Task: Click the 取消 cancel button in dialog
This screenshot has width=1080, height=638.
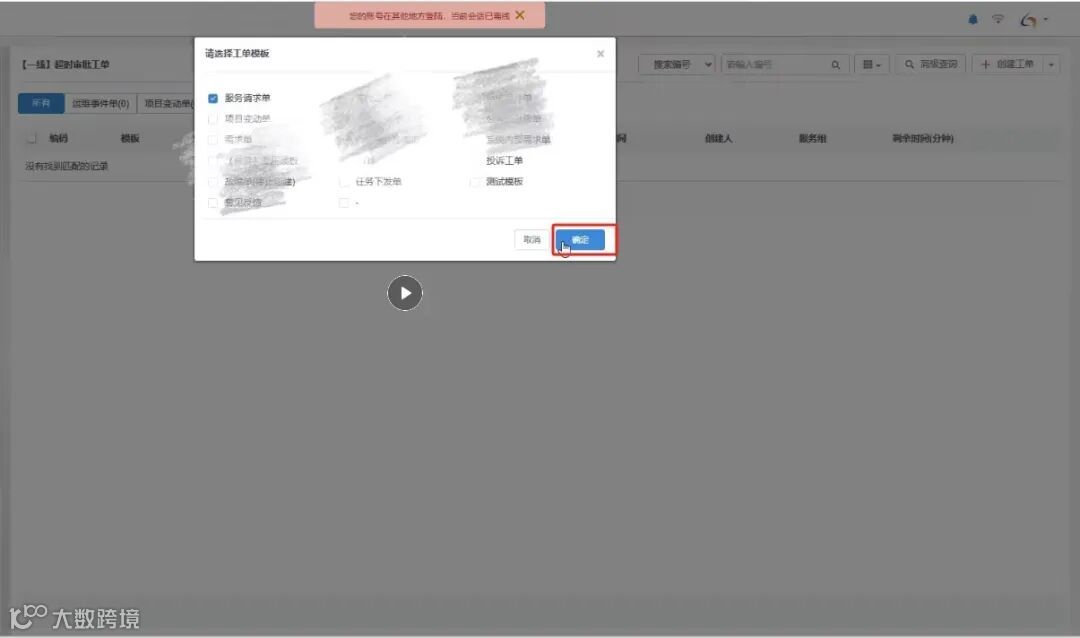Action: [532, 240]
